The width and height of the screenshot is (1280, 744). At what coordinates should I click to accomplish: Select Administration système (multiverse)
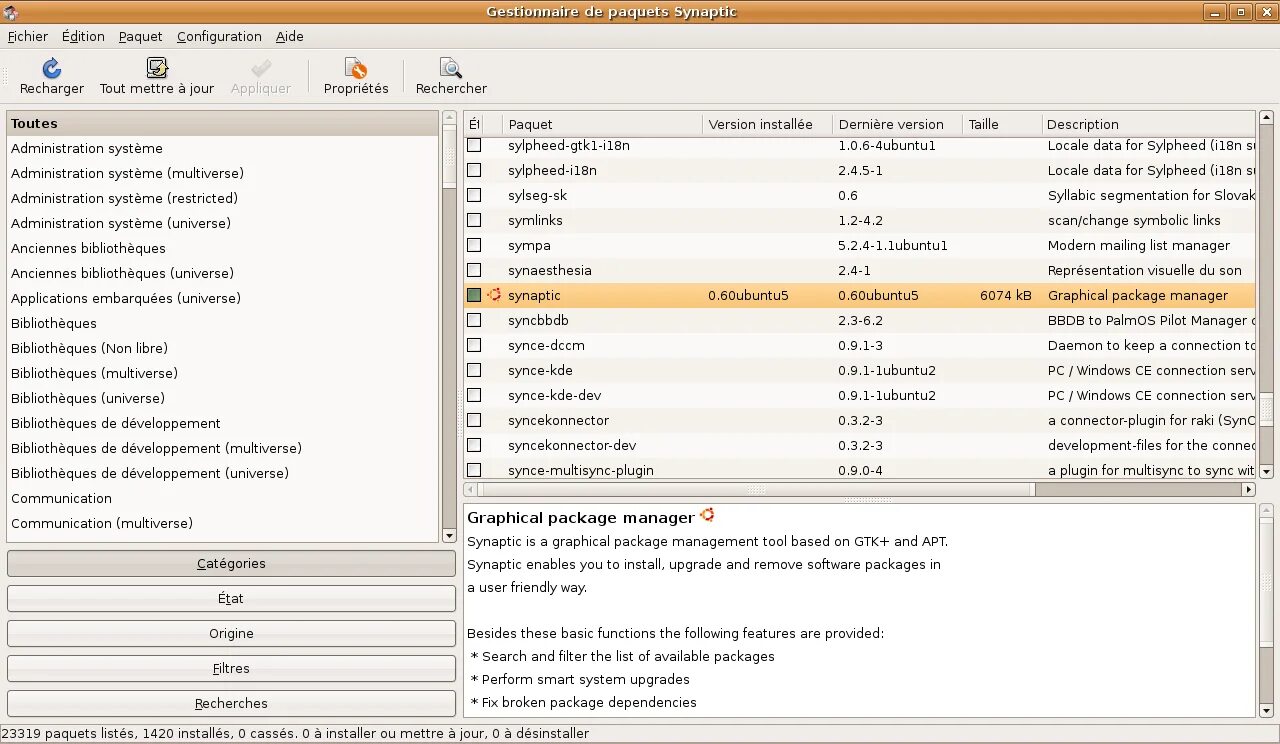[223, 173]
